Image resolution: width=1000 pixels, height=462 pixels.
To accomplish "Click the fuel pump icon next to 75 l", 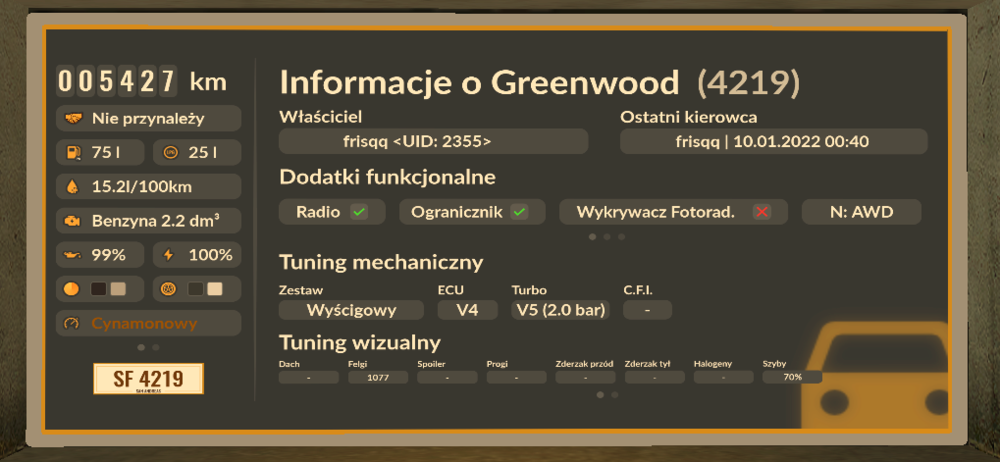I will [x=73, y=153].
